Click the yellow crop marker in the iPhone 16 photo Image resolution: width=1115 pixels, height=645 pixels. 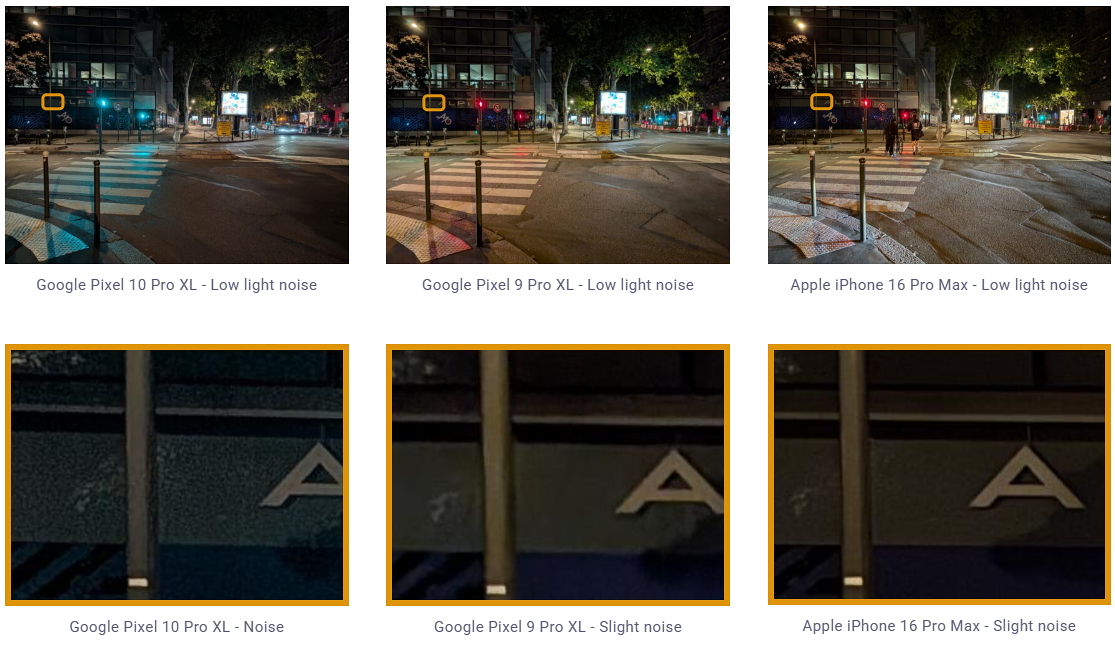821,102
